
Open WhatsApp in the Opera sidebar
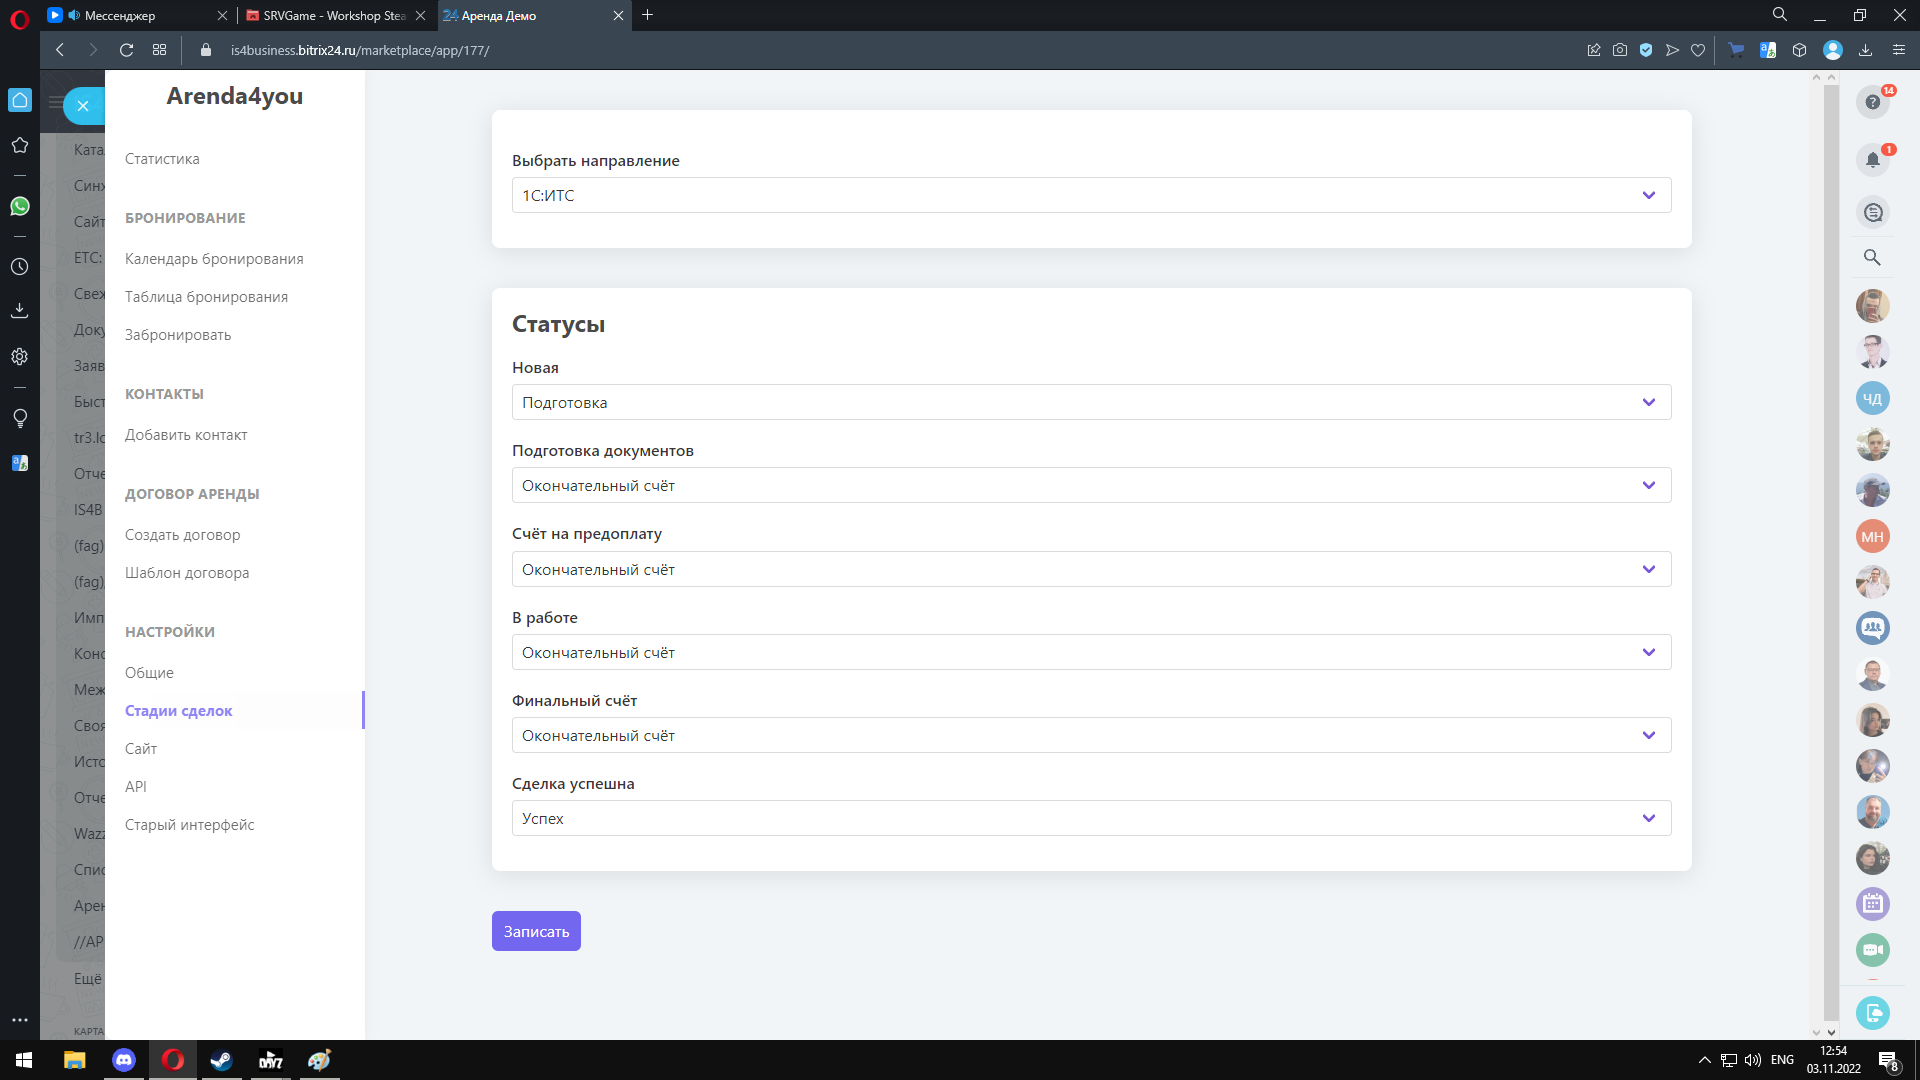(20, 206)
